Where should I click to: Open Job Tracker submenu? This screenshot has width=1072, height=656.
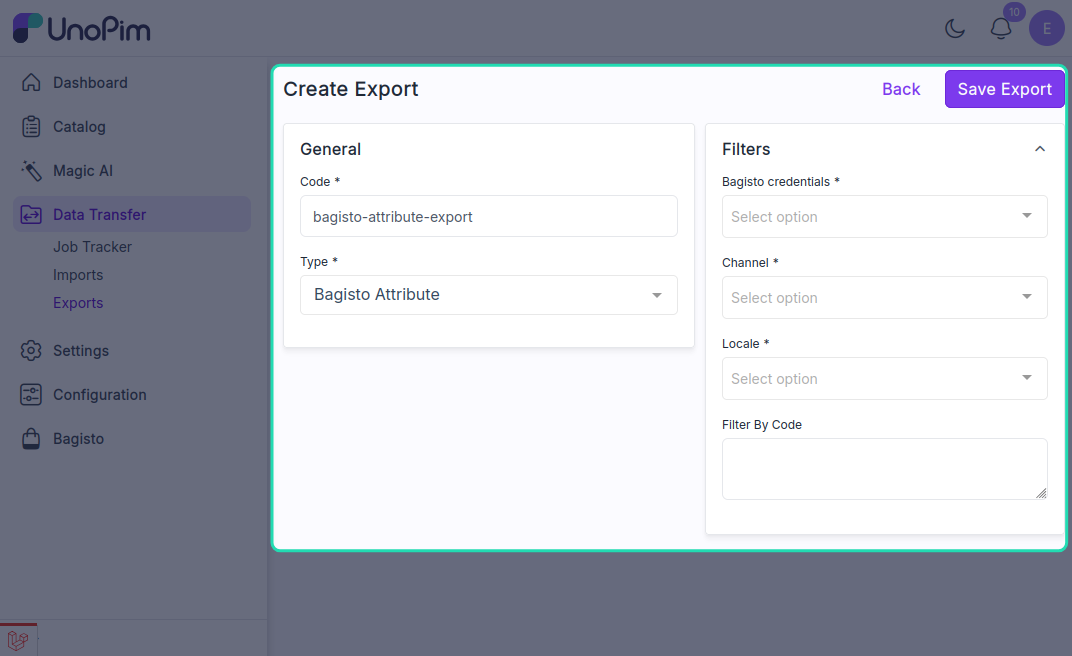(x=92, y=247)
